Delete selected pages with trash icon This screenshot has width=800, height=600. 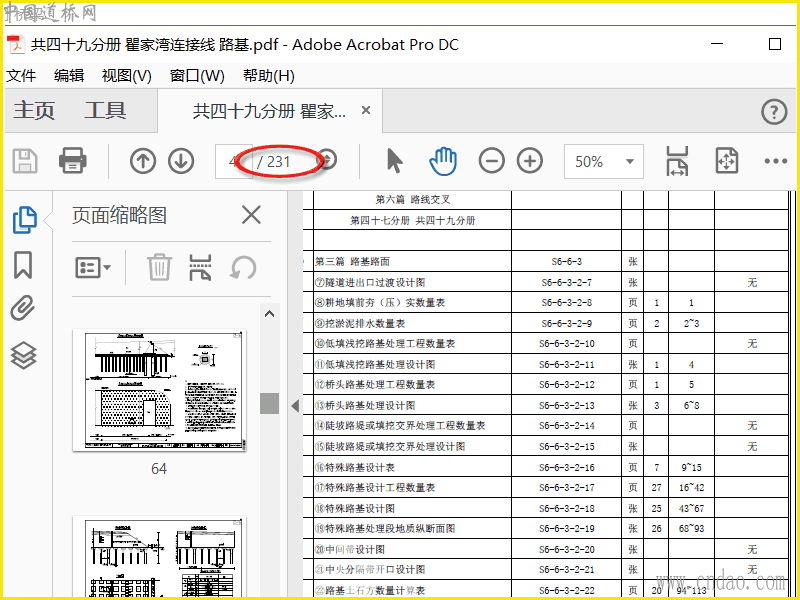pyautogui.click(x=159, y=267)
